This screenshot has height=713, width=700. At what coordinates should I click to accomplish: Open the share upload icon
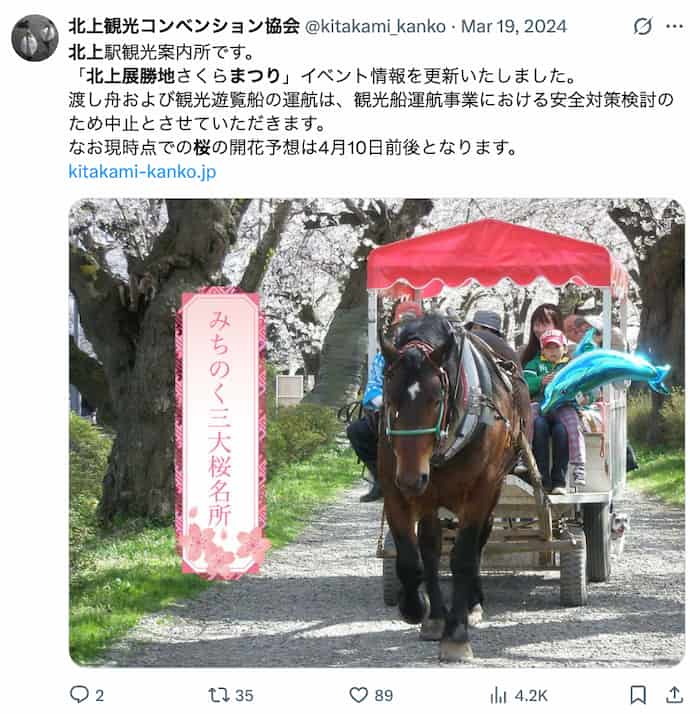675,695
